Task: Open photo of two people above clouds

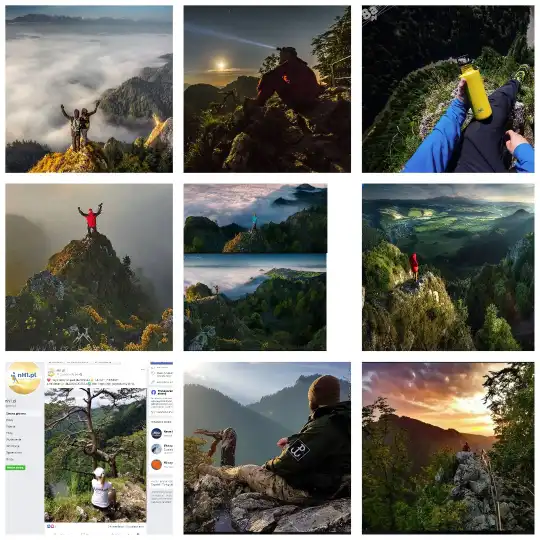Action: click(x=89, y=89)
